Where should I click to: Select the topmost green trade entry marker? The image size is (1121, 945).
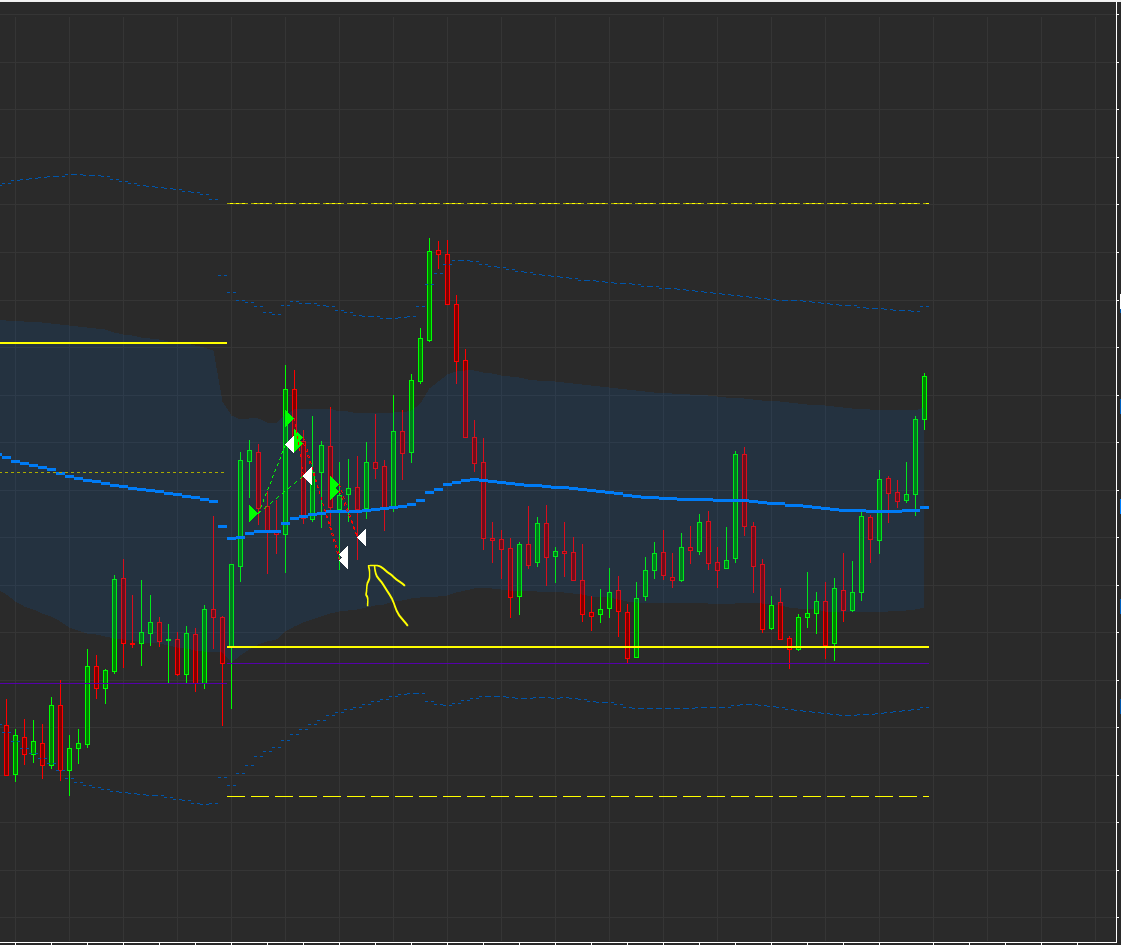(289, 418)
